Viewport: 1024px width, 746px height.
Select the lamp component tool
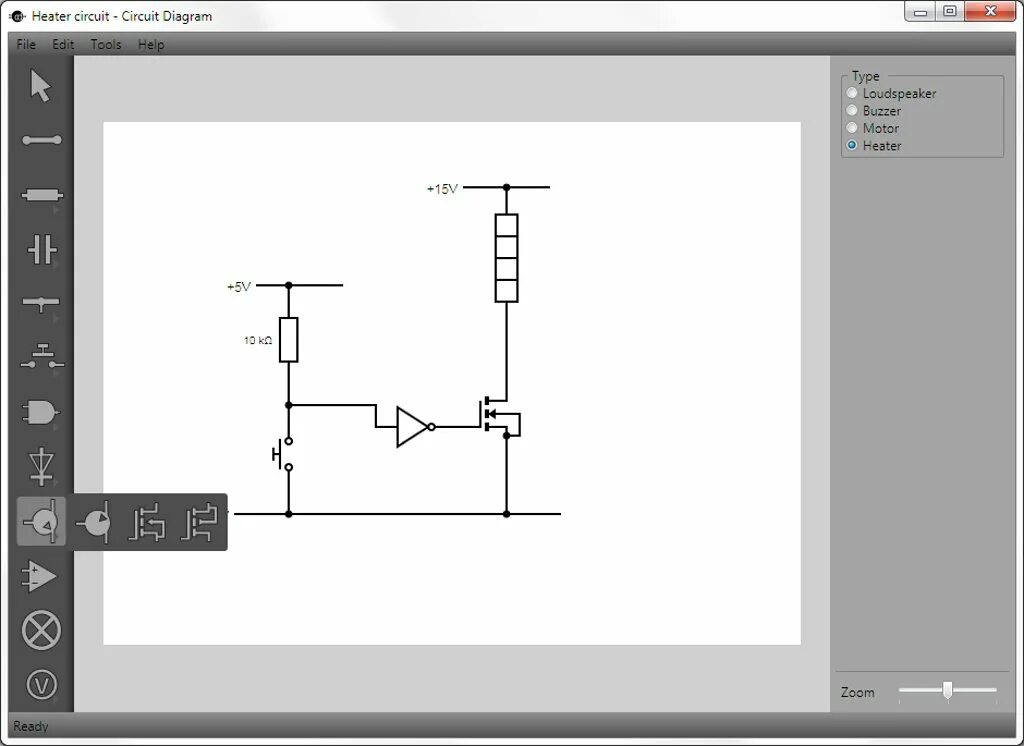point(41,630)
